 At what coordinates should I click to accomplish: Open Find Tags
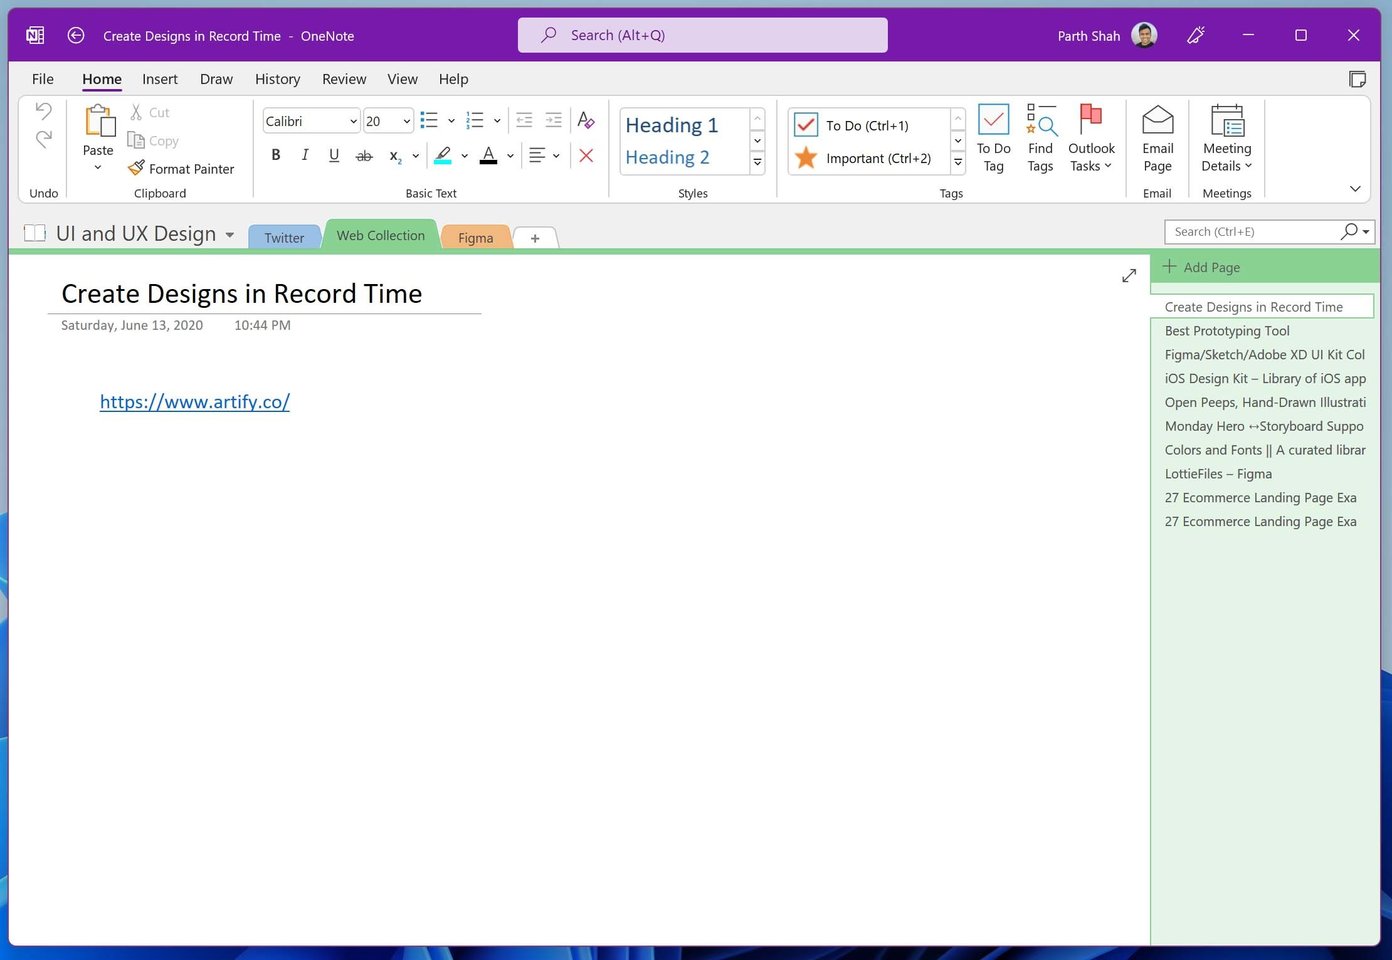tap(1040, 138)
